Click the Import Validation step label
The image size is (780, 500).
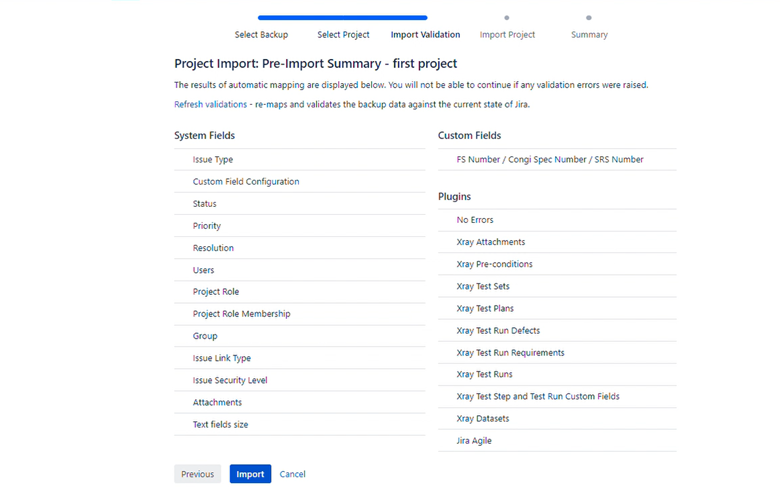(425, 34)
